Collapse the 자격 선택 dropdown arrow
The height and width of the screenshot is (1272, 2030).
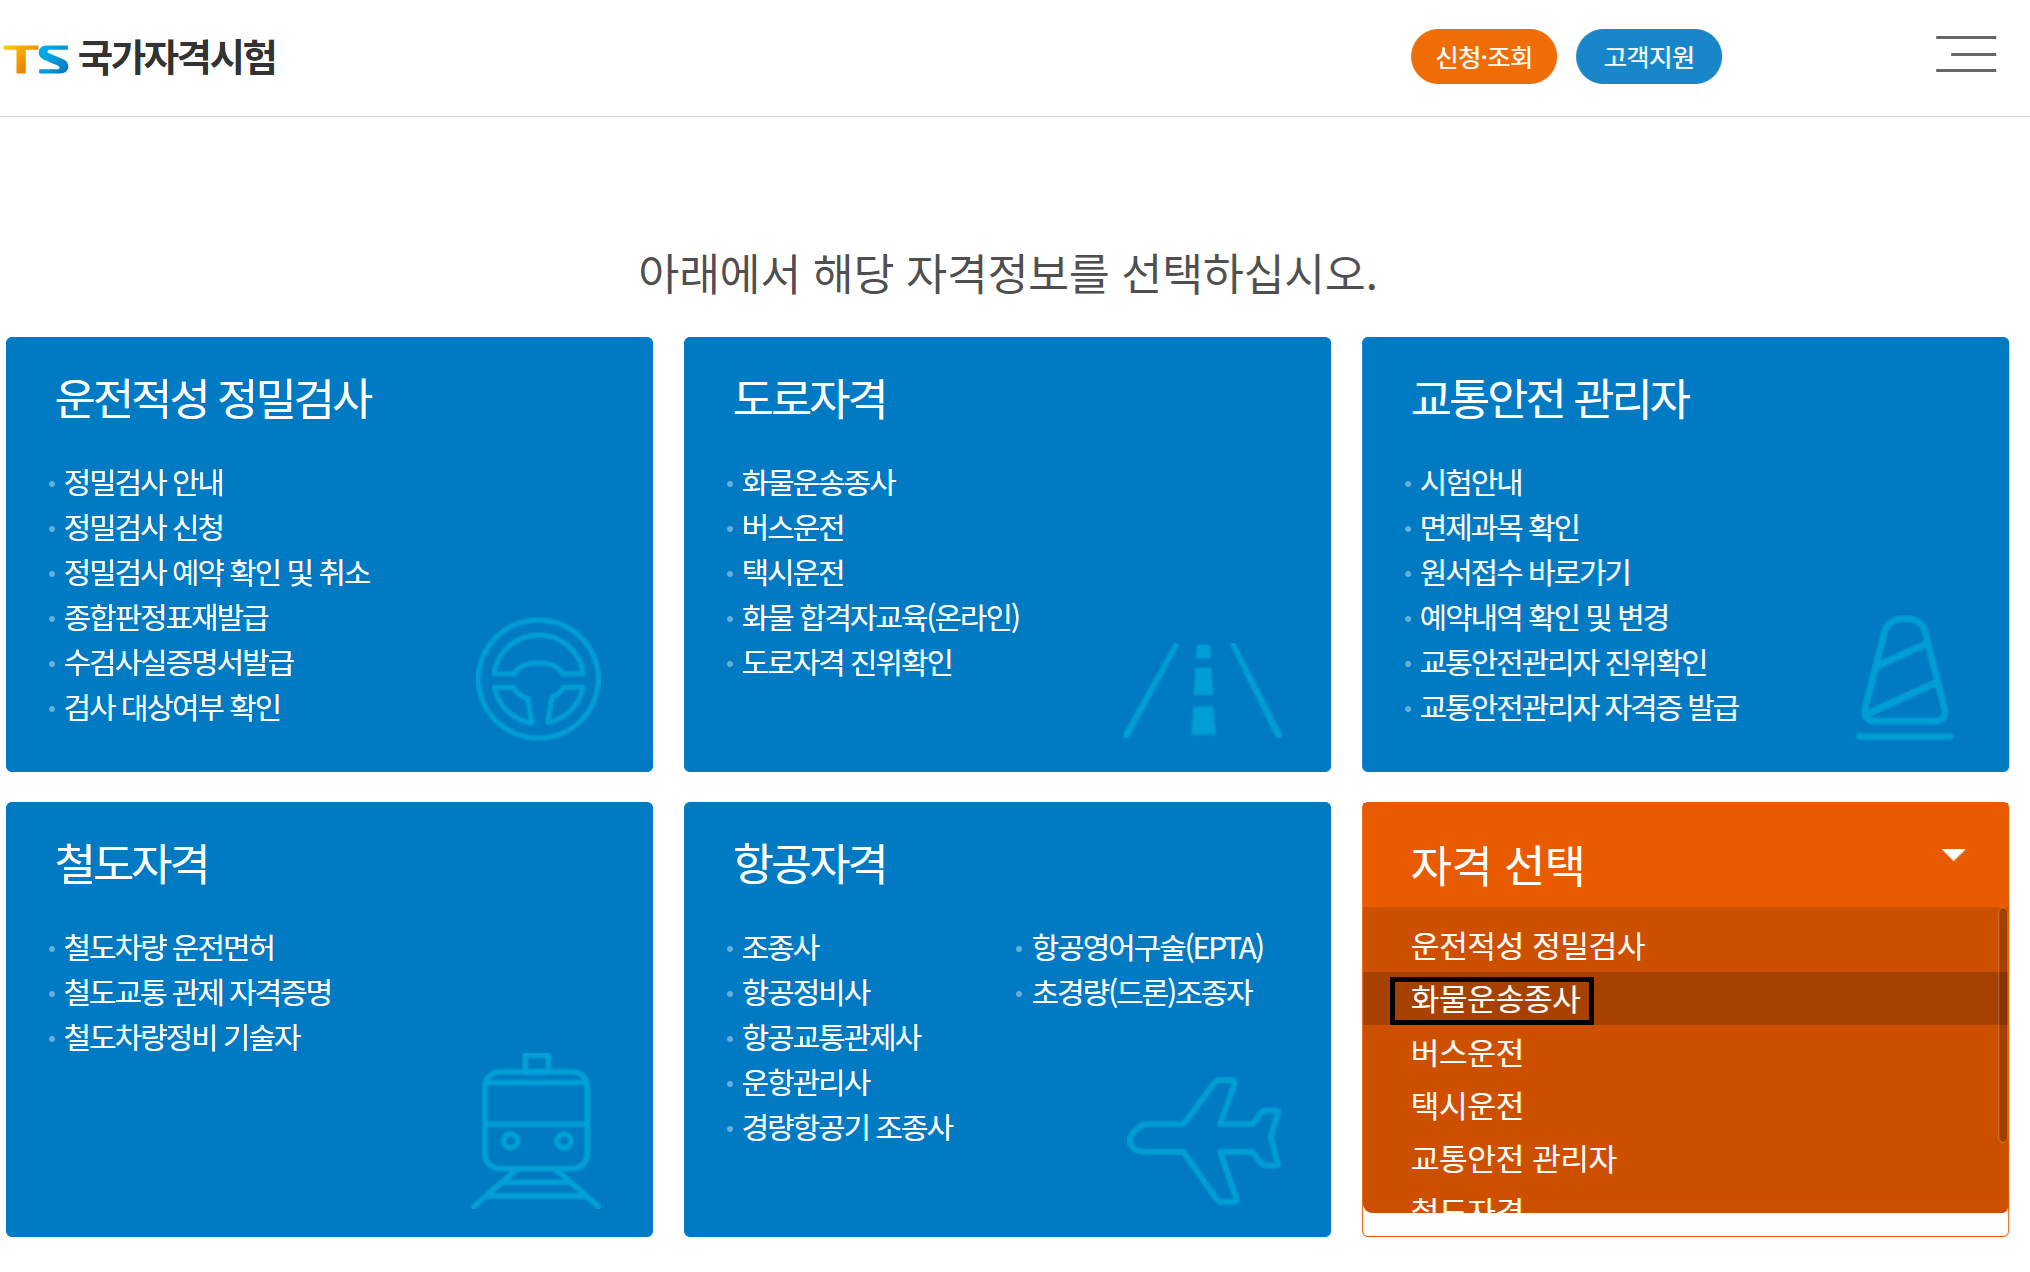point(1954,855)
